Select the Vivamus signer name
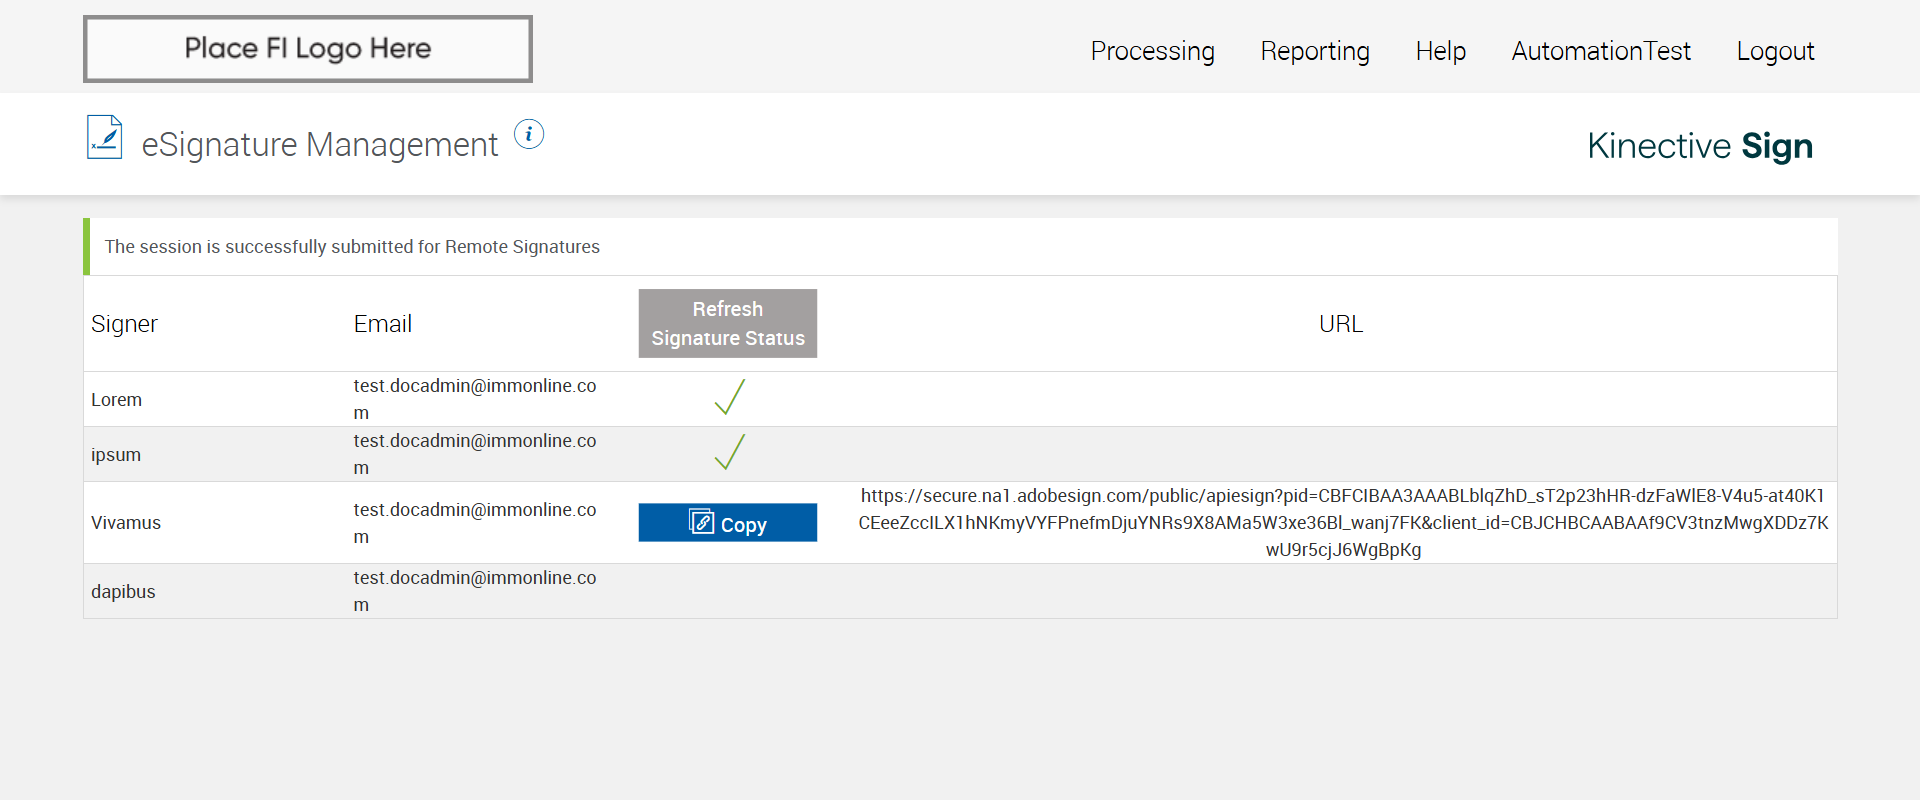 coord(126,523)
